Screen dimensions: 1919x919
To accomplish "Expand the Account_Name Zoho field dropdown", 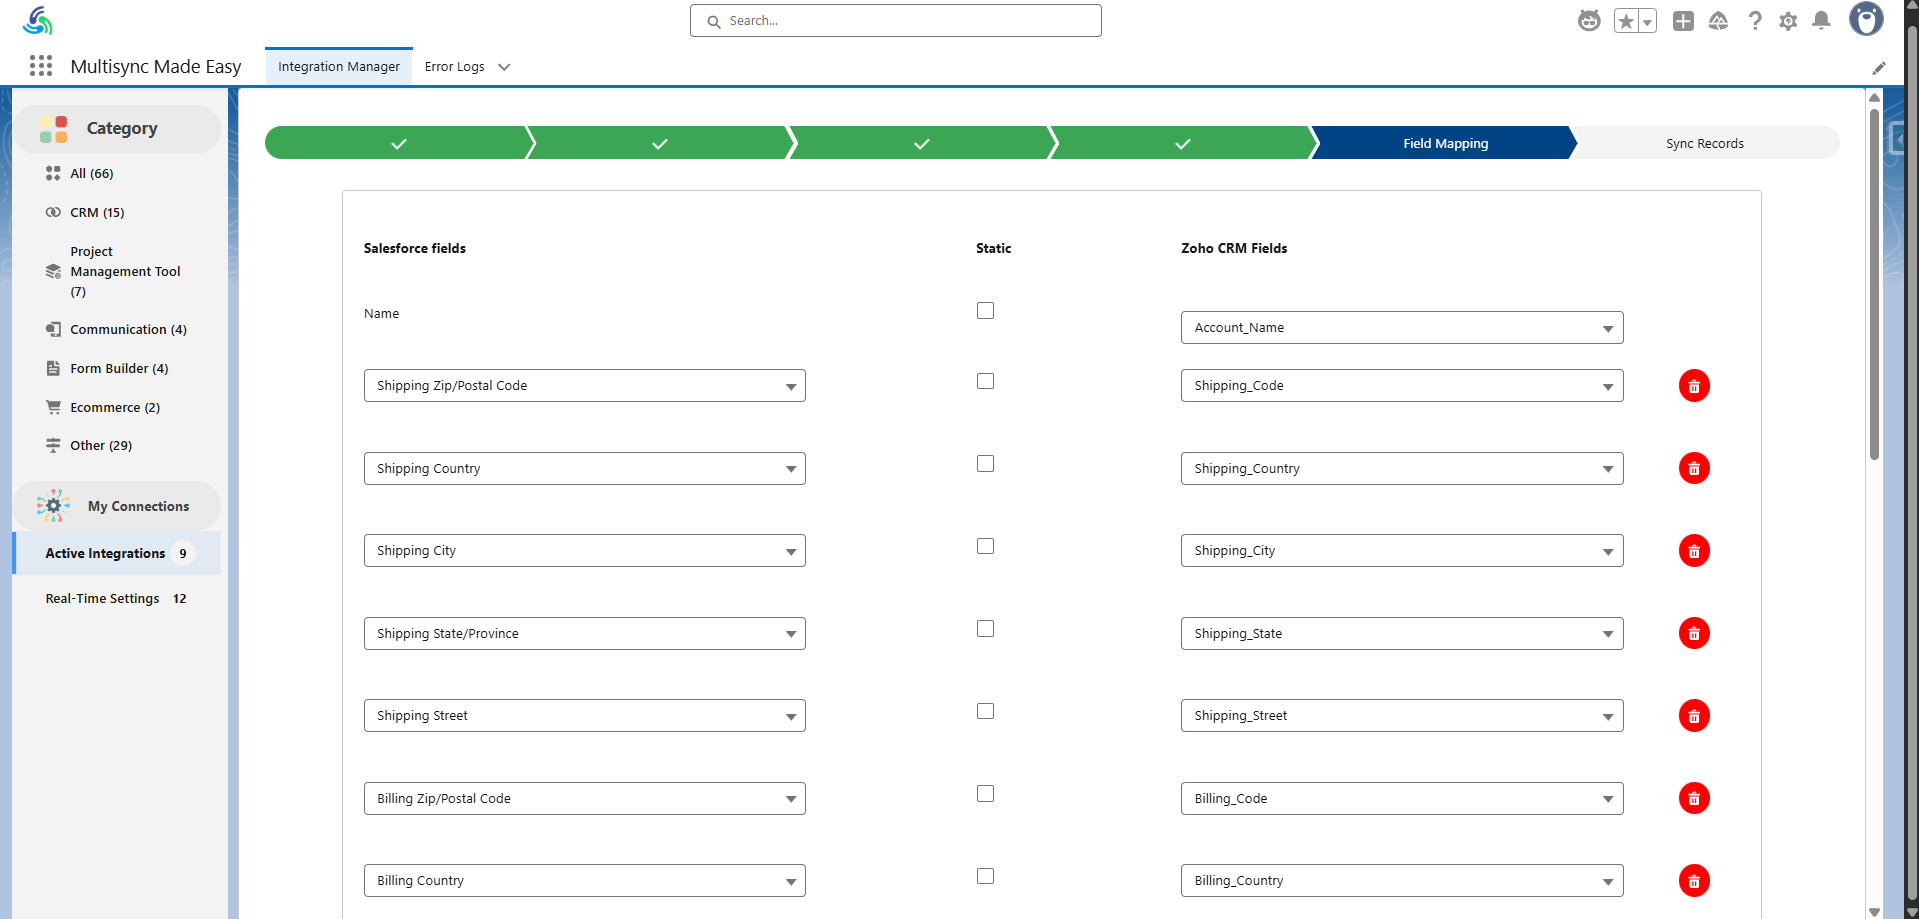I will (x=1401, y=328).
